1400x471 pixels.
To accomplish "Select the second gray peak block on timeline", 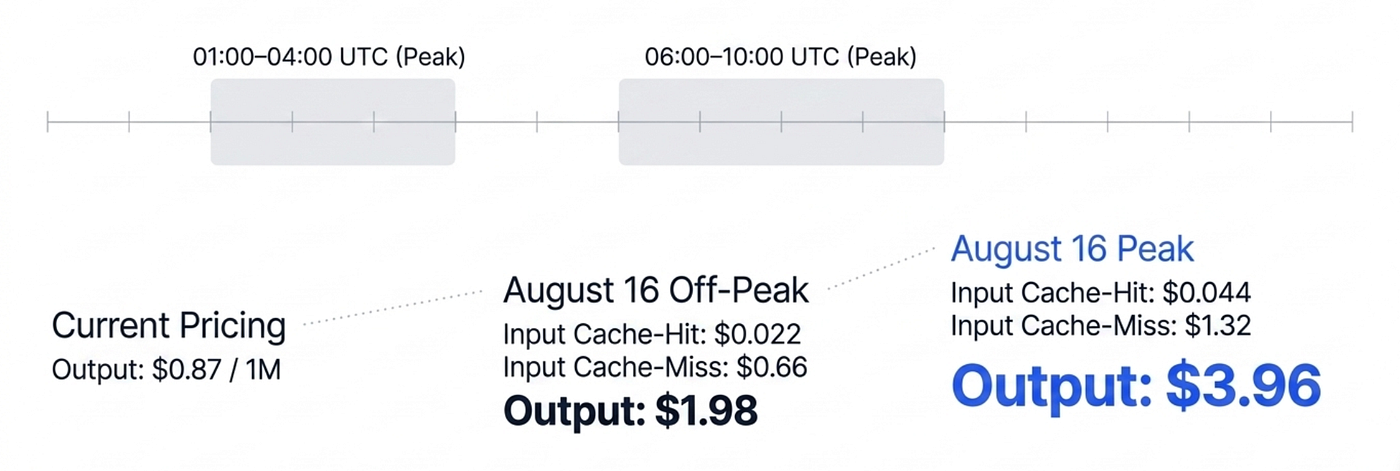I will click(x=781, y=122).
